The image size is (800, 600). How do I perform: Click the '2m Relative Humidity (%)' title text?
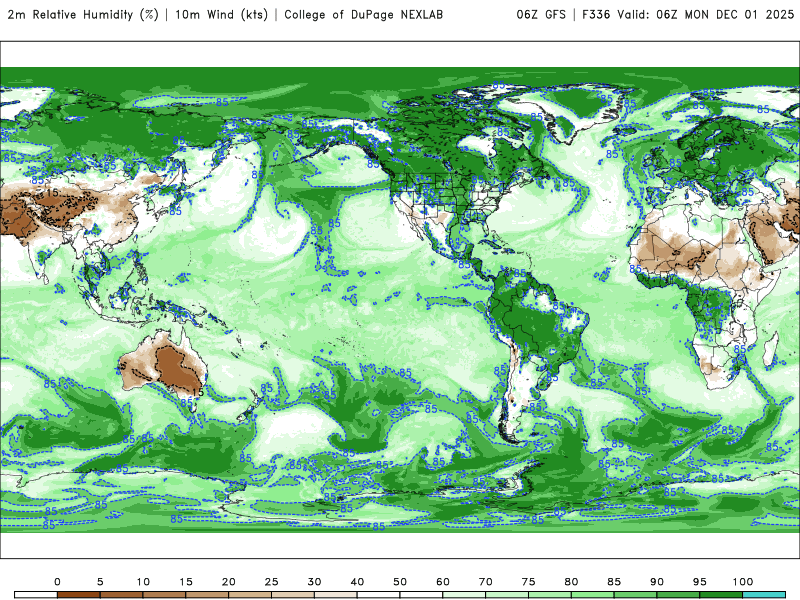pos(83,15)
